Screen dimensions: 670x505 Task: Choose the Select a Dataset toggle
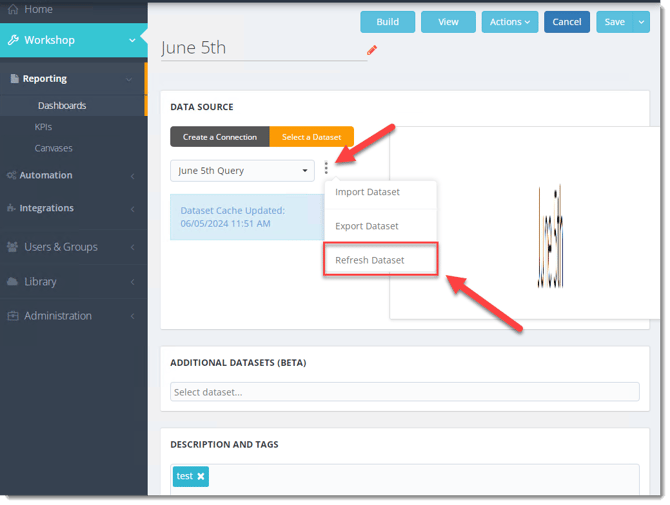click(x=311, y=137)
